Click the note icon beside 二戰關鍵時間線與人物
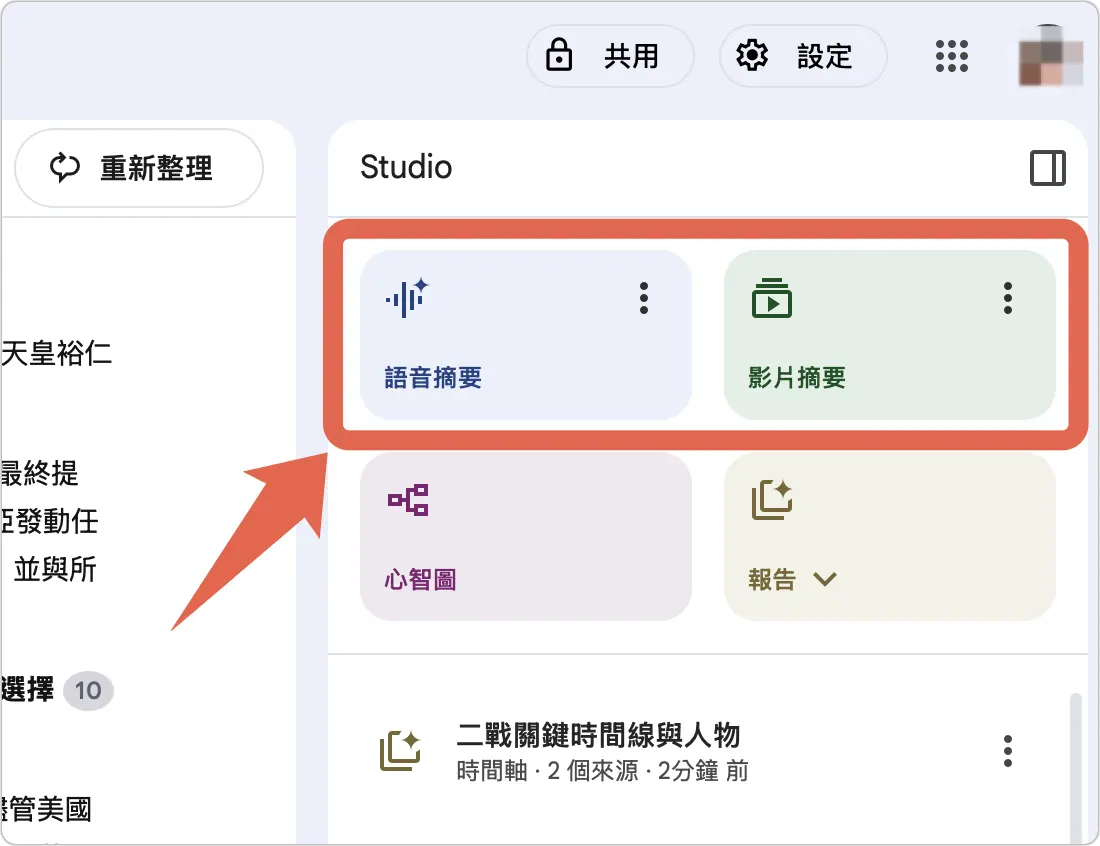This screenshot has width=1100, height=846. pos(400,751)
